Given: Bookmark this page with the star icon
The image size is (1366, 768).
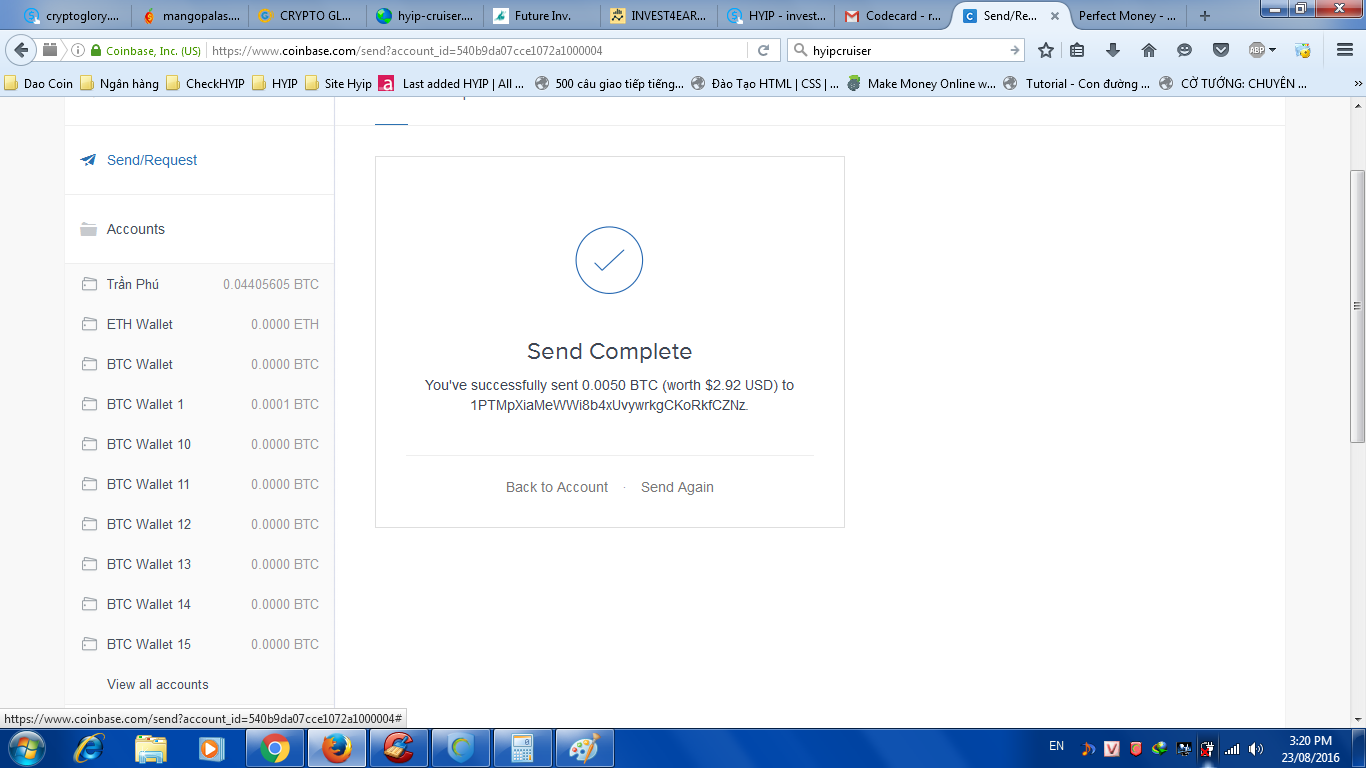Looking at the screenshot, I should (1046, 50).
